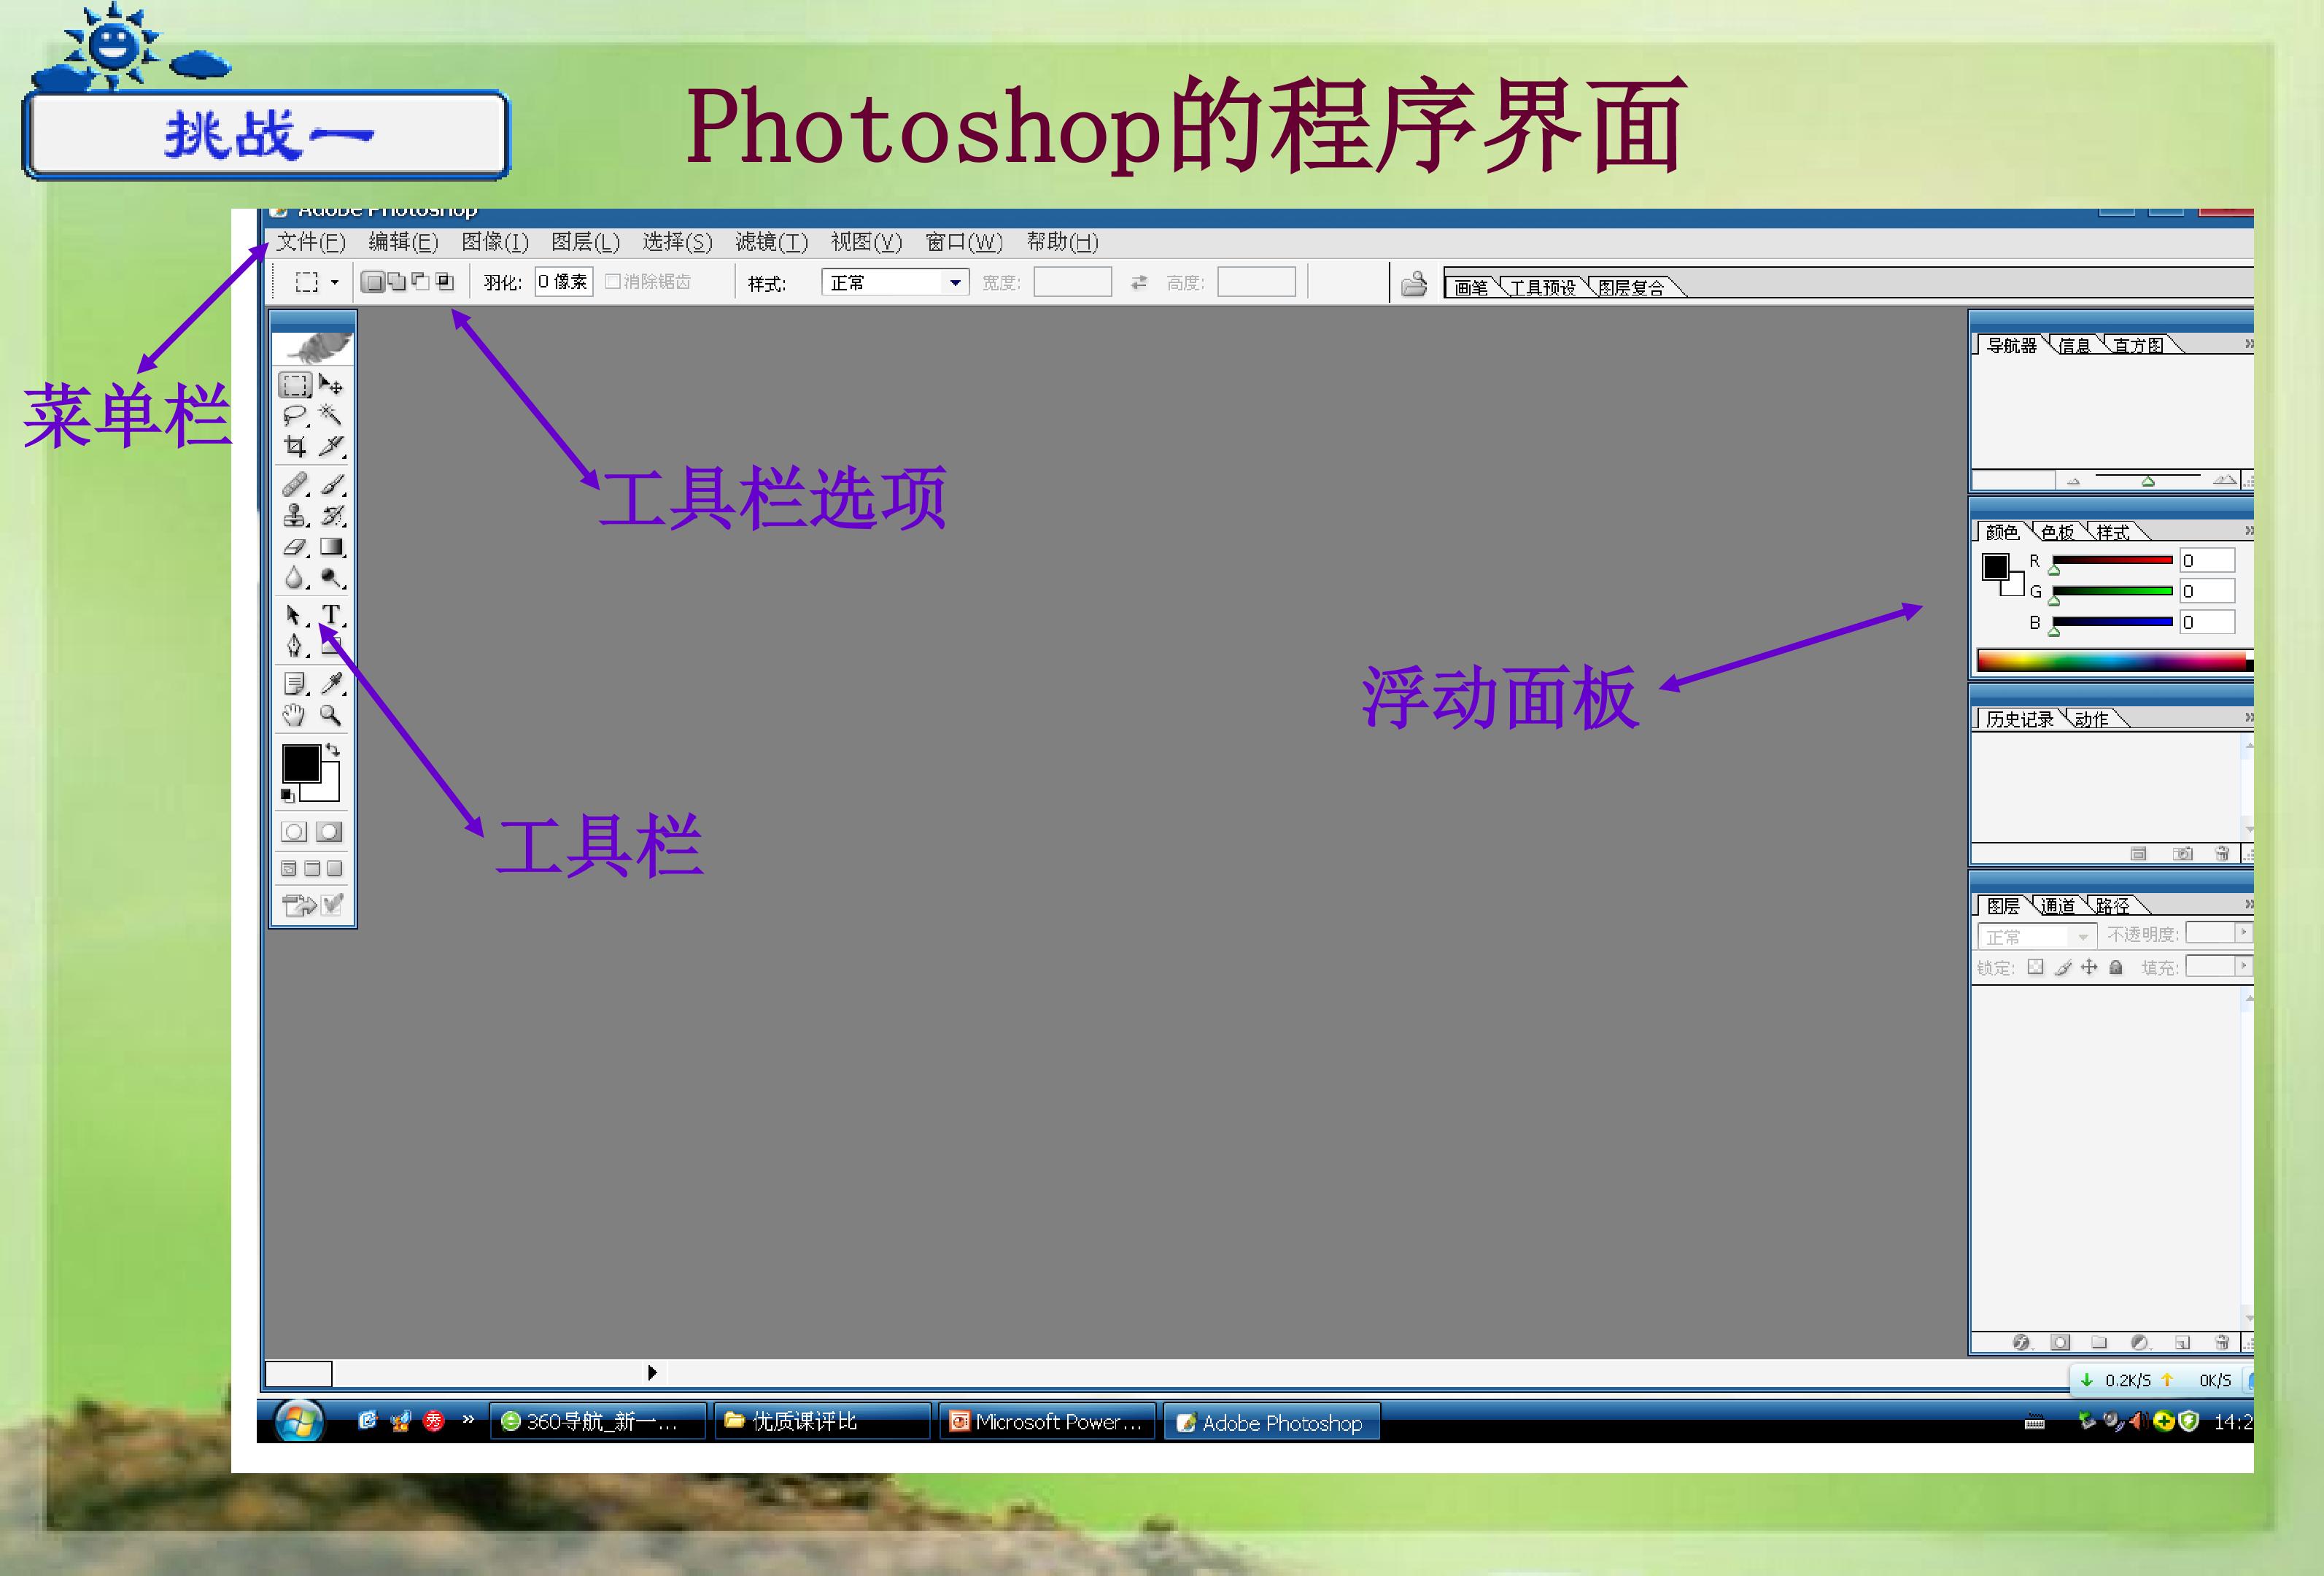Select the Eraser tool

pyautogui.click(x=294, y=547)
